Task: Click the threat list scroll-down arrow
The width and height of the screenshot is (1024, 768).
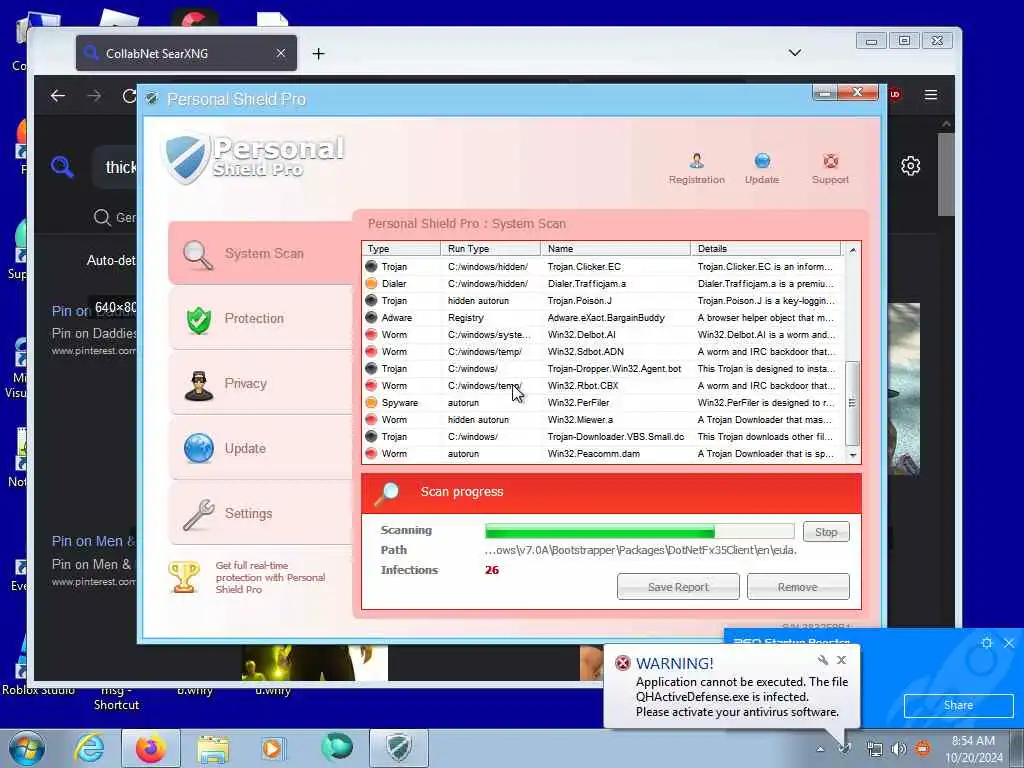Action: pyautogui.click(x=852, y=455)
